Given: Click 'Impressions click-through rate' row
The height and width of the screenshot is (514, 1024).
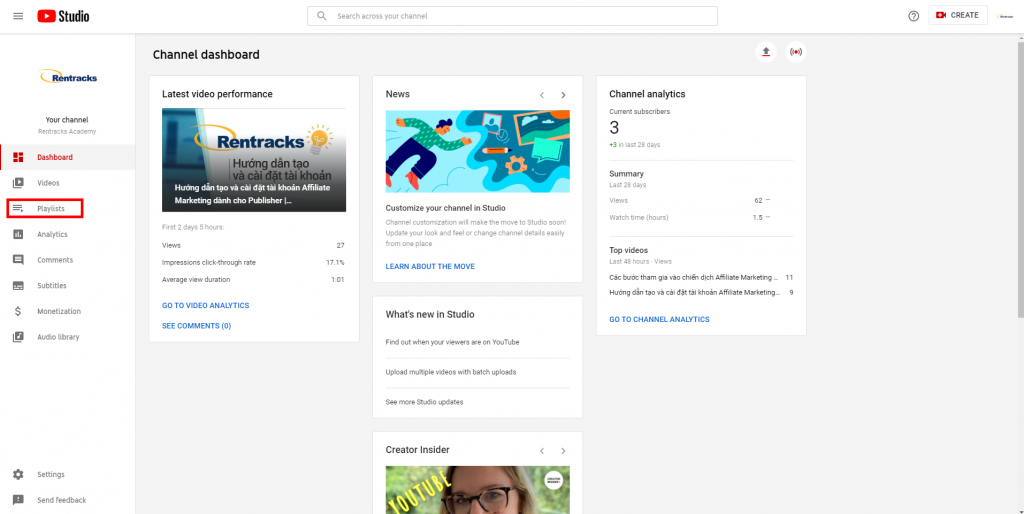Looking at the screenshot, I should pyautogui.click(x=254, y=263).
